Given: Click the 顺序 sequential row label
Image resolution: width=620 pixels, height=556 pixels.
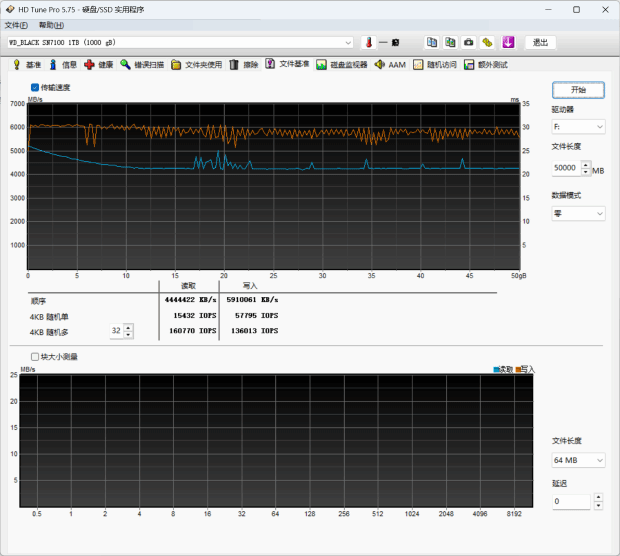Looking at the screenshot, I should coord(38,301).
